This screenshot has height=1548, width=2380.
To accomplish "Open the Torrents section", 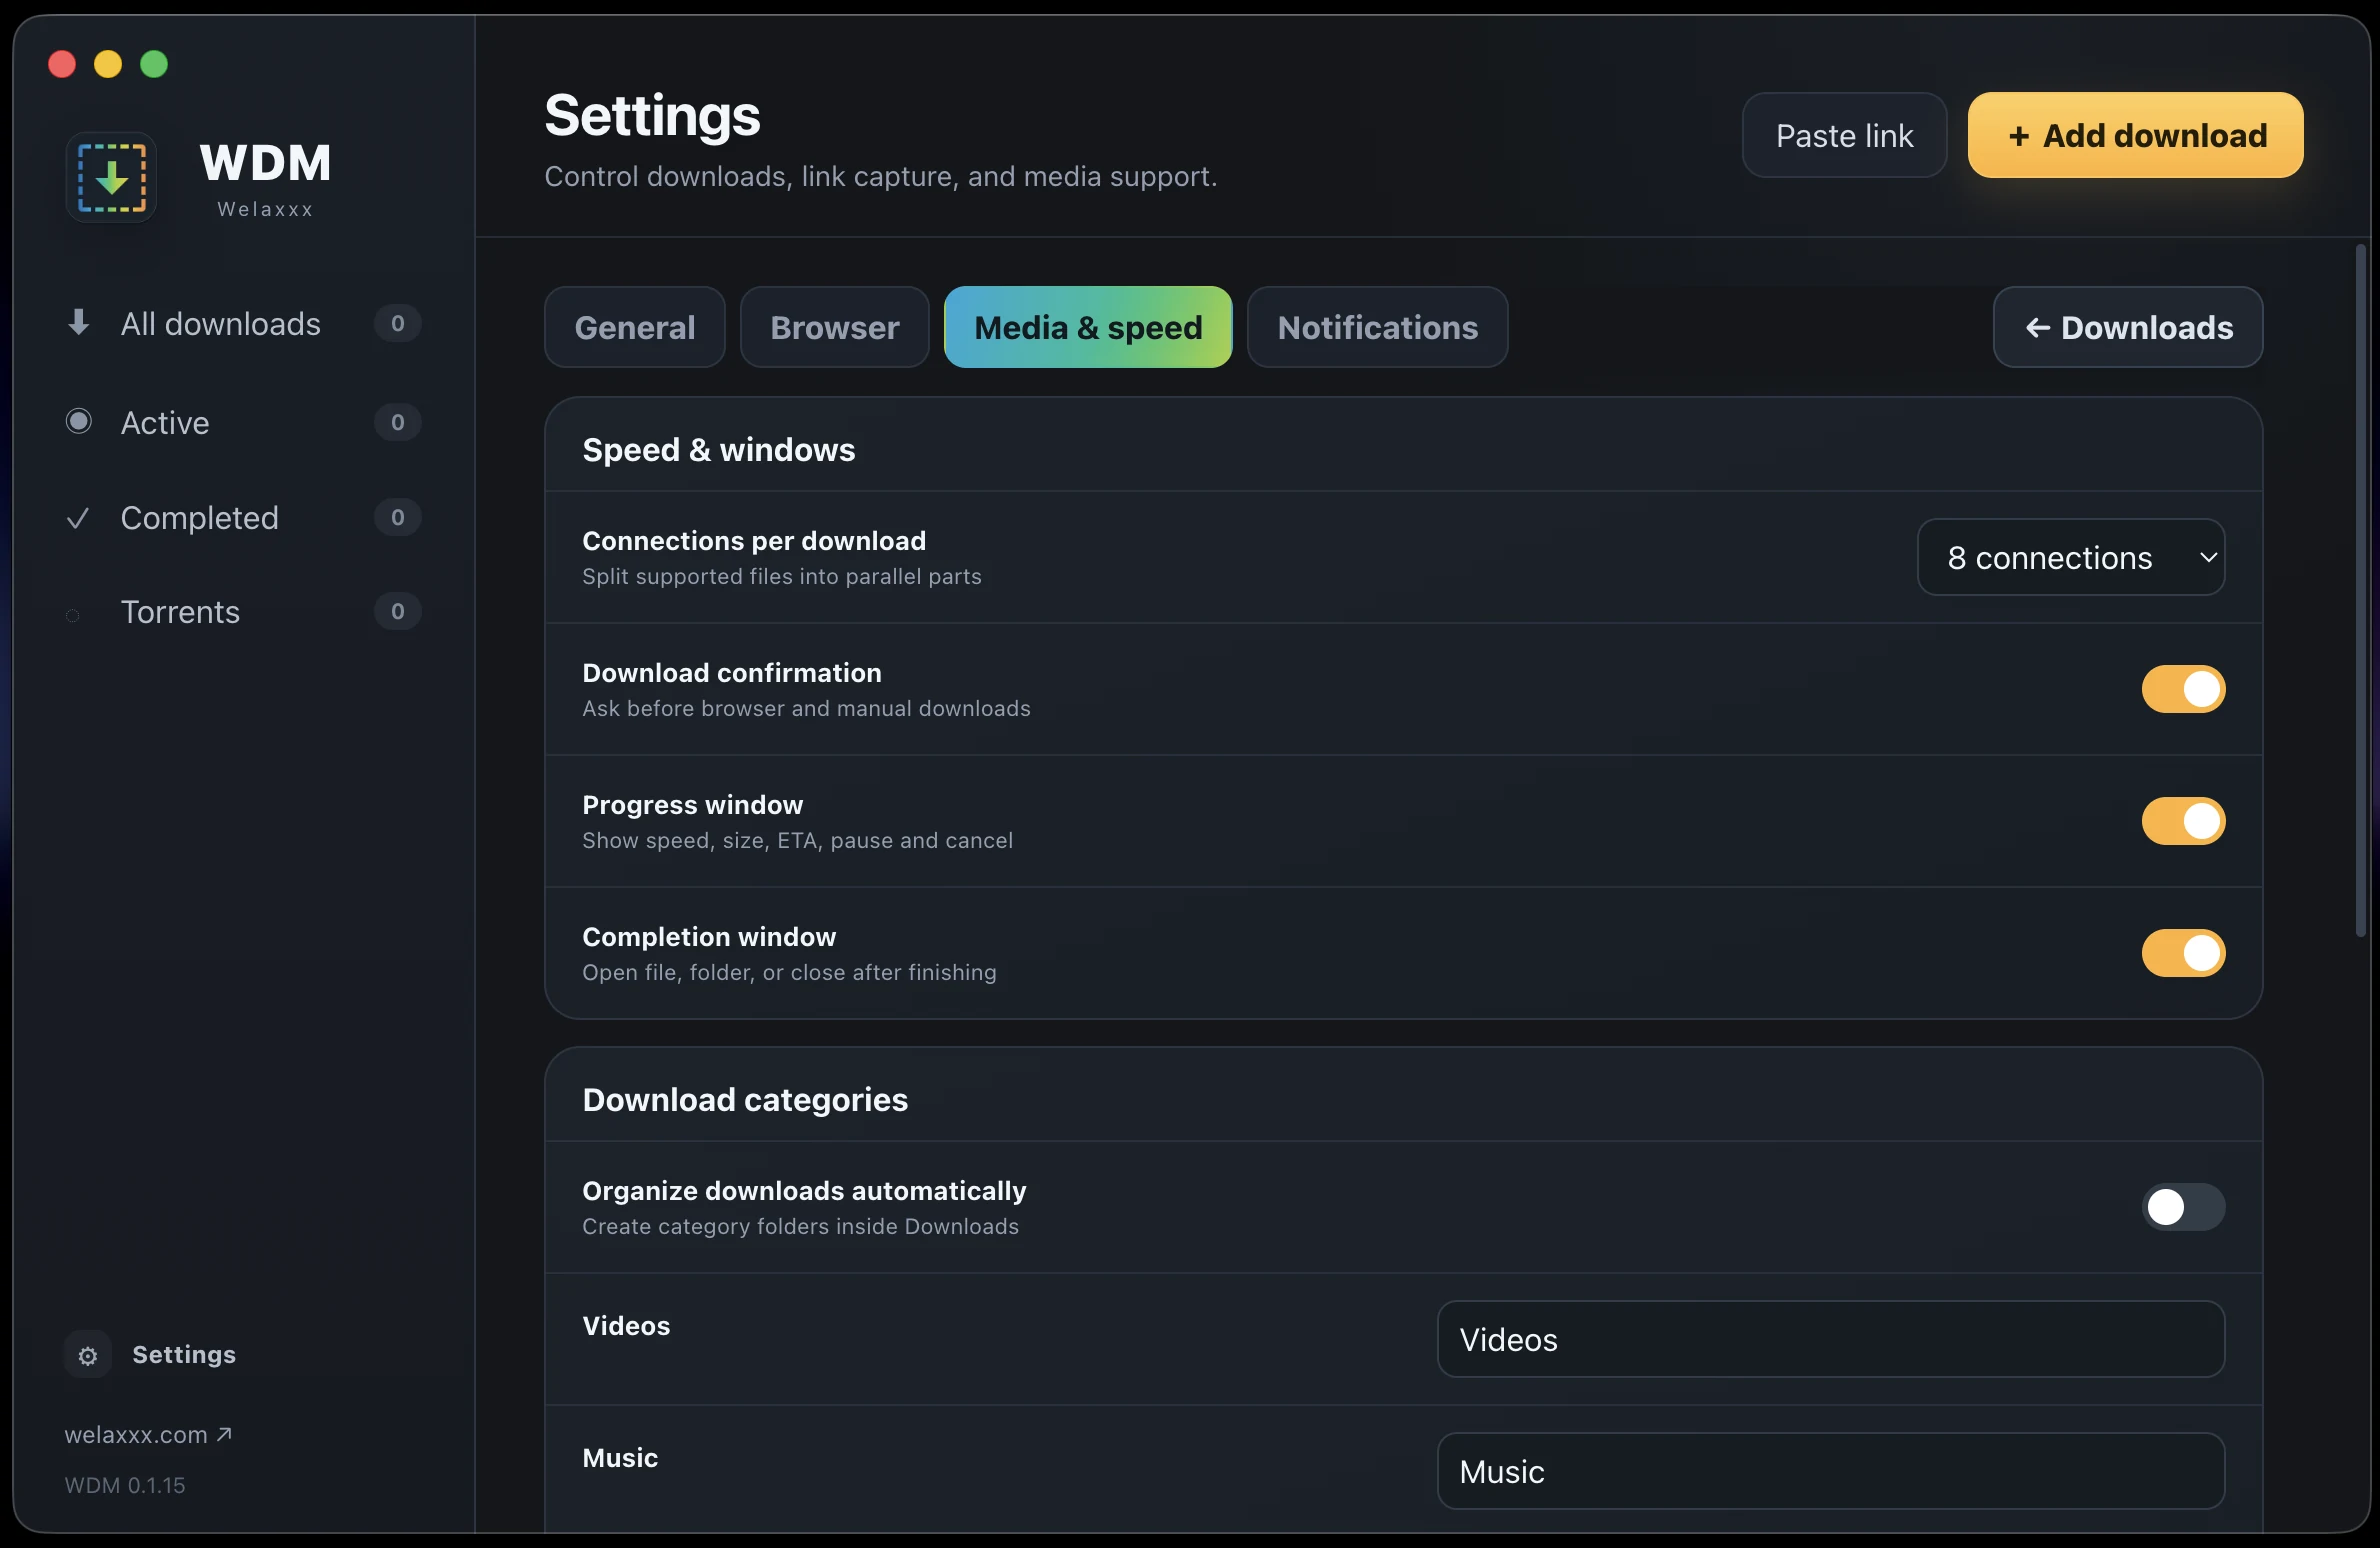I will [x=243, y=611].
